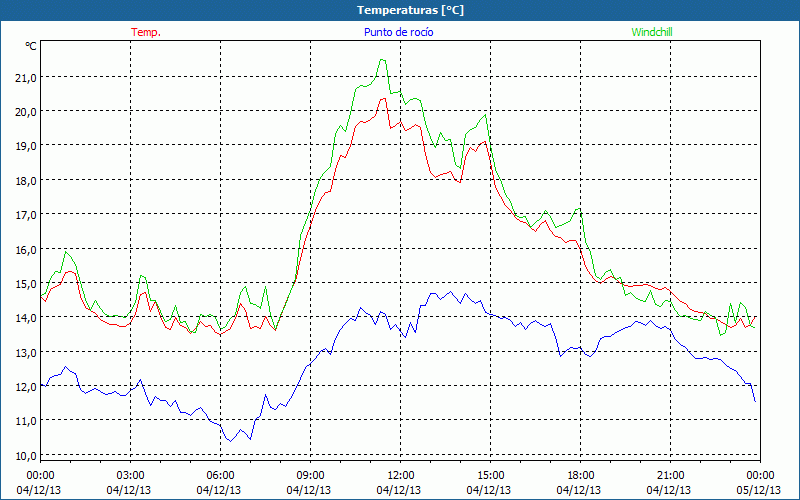The image size is (800, 500).
Task: Click the 18,0 y-axis value
Action: (x=27, y=181)
